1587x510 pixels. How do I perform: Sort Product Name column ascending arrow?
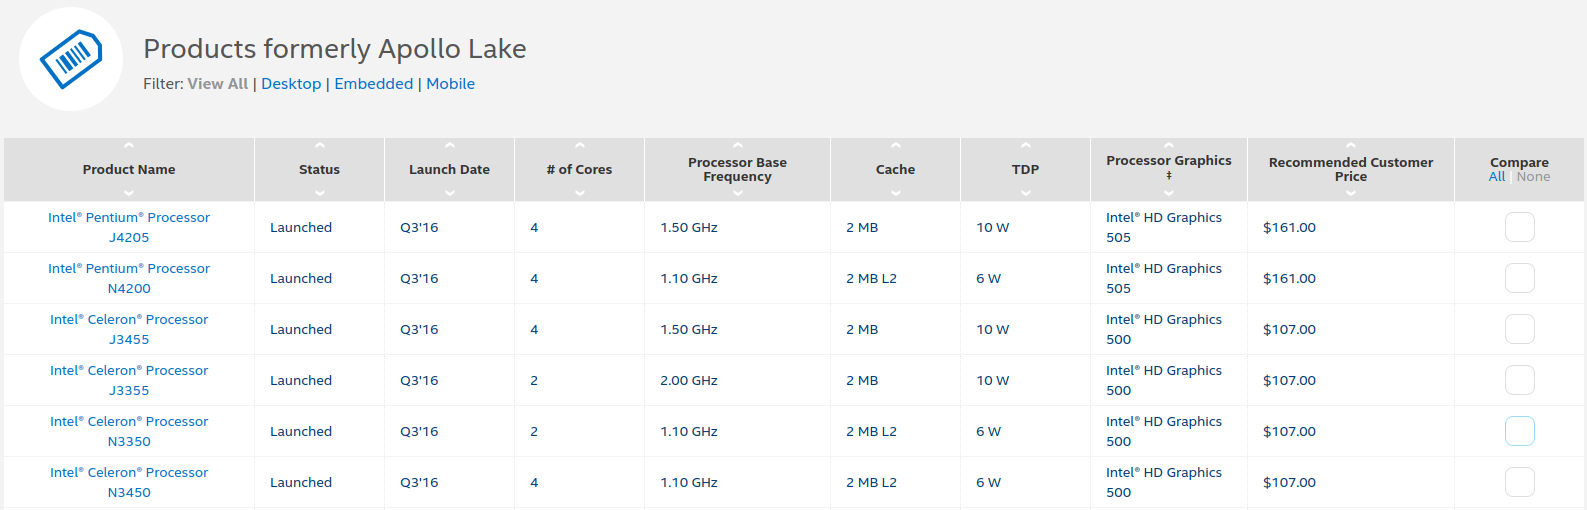click(129, 146)
